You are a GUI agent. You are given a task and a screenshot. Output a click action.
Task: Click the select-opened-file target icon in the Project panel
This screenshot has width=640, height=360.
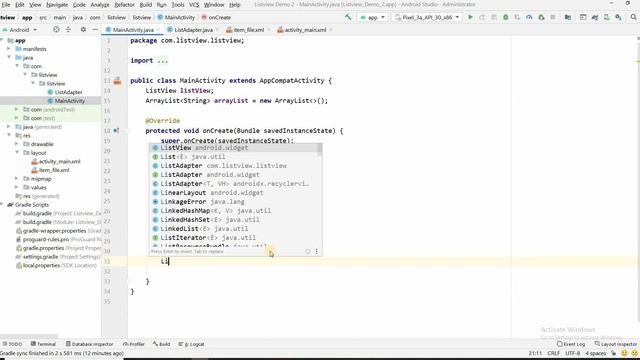tap(56, 29)
